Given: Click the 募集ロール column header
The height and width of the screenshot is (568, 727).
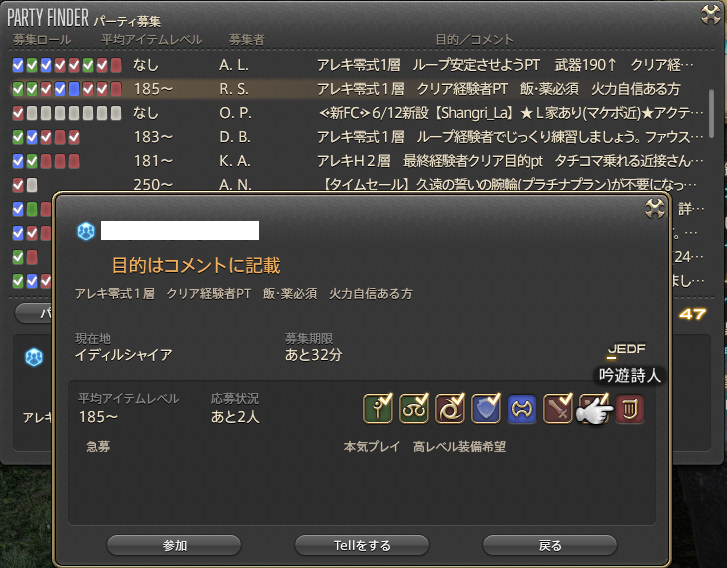Looking at the screenshot, I should (42, 40).
